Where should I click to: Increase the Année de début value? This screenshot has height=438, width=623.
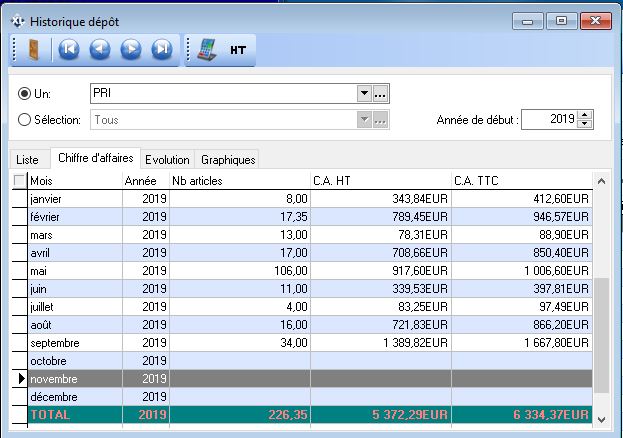point(585,115)
